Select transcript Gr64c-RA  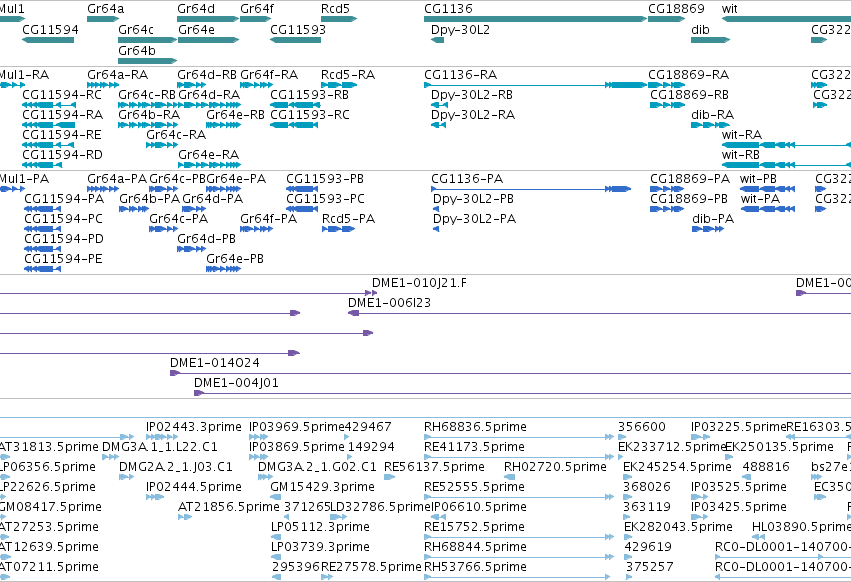(x=162, y=145)
